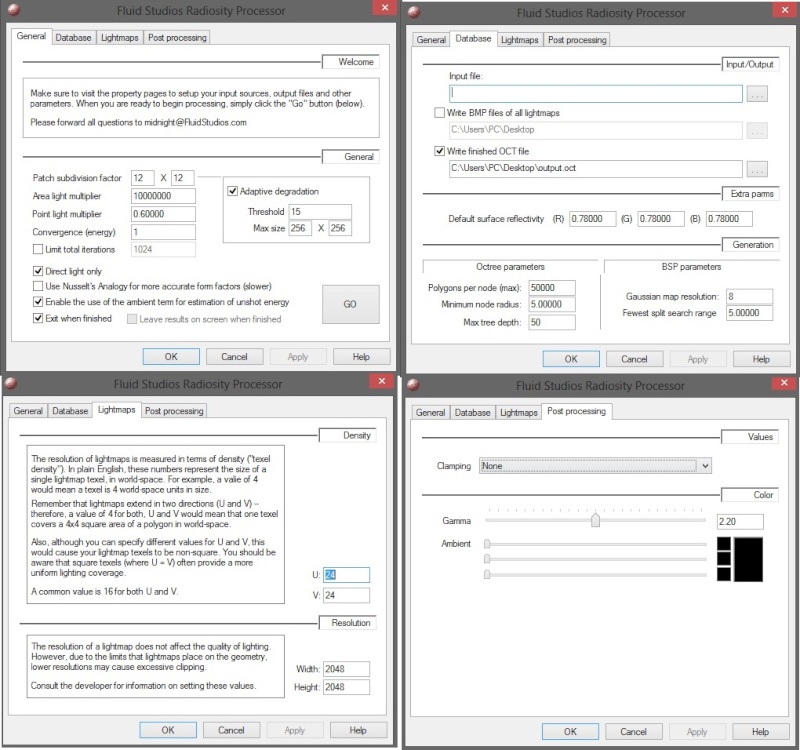Click Cancel in the General window

click(234, 357)
